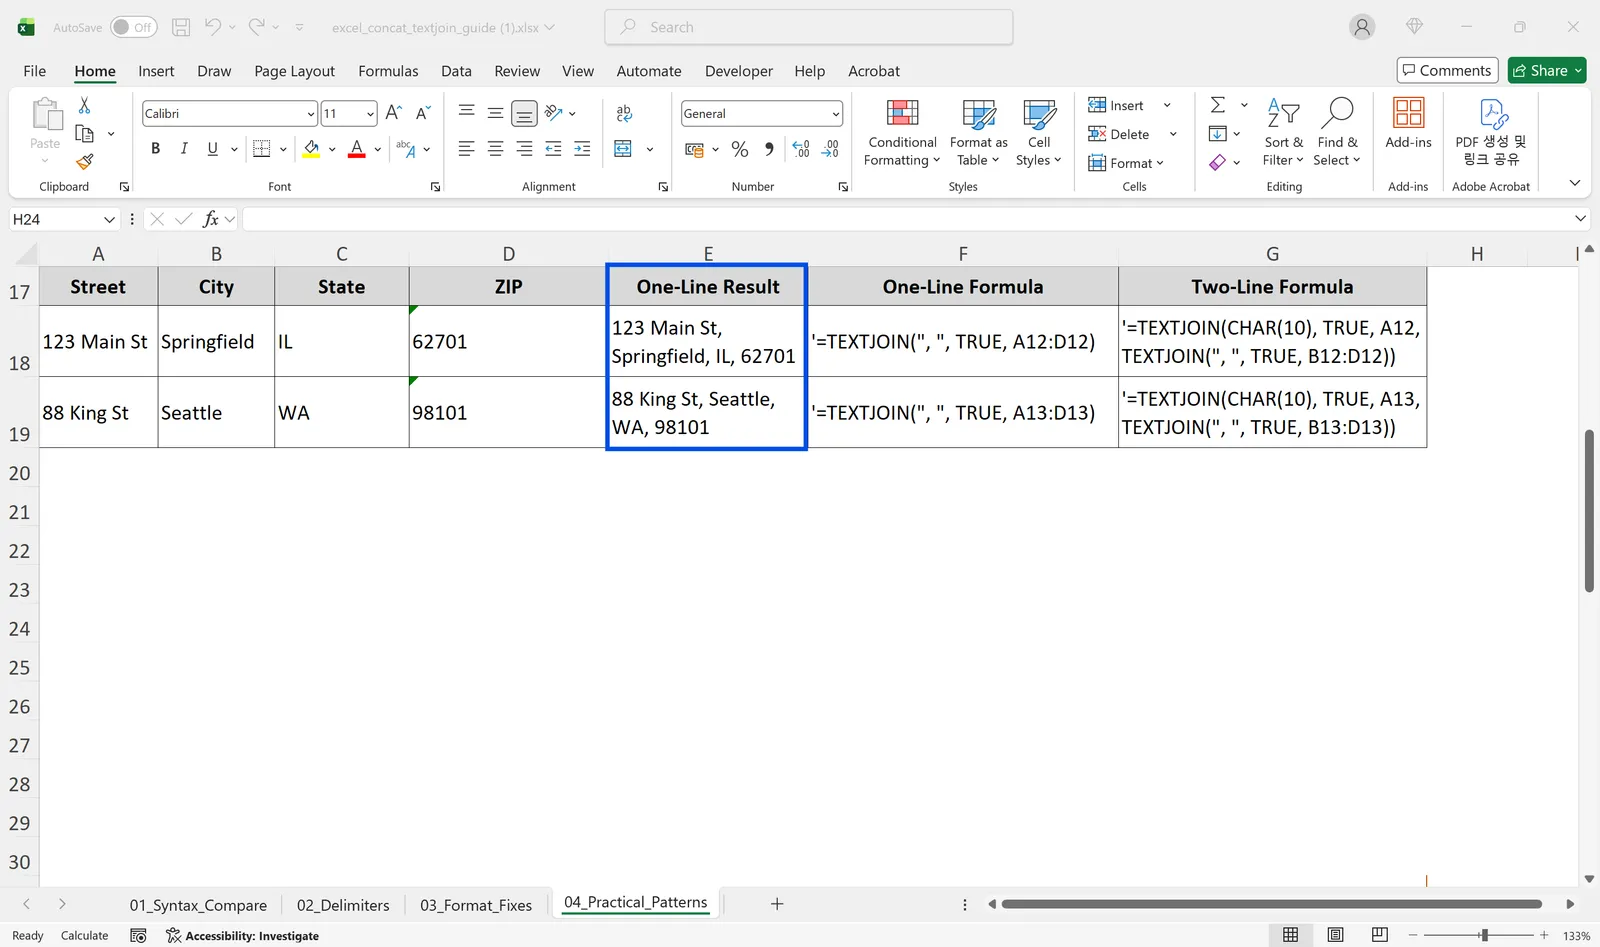Increase indent
The image size is (1600, 947).
(582, 149)
